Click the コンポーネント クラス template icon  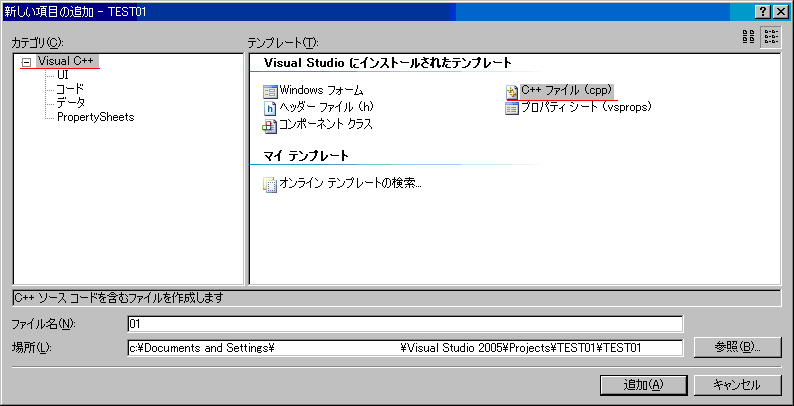point(270,125)
